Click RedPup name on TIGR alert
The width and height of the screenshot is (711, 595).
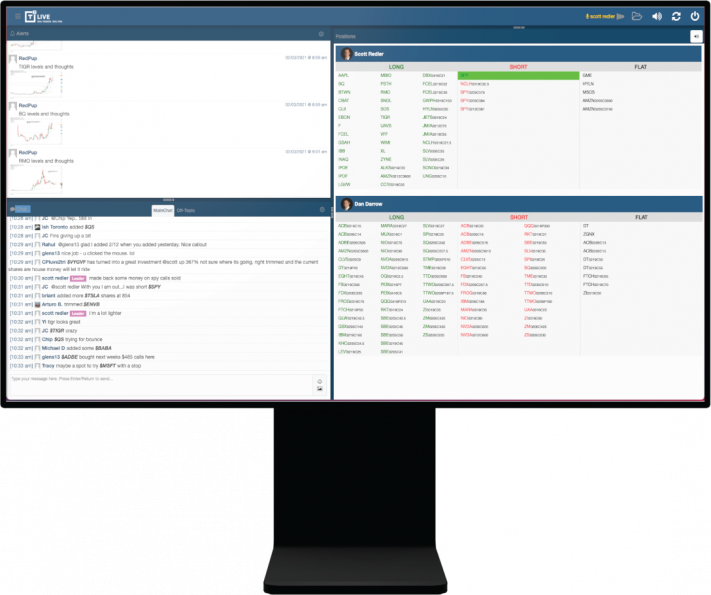coord(28,58)
